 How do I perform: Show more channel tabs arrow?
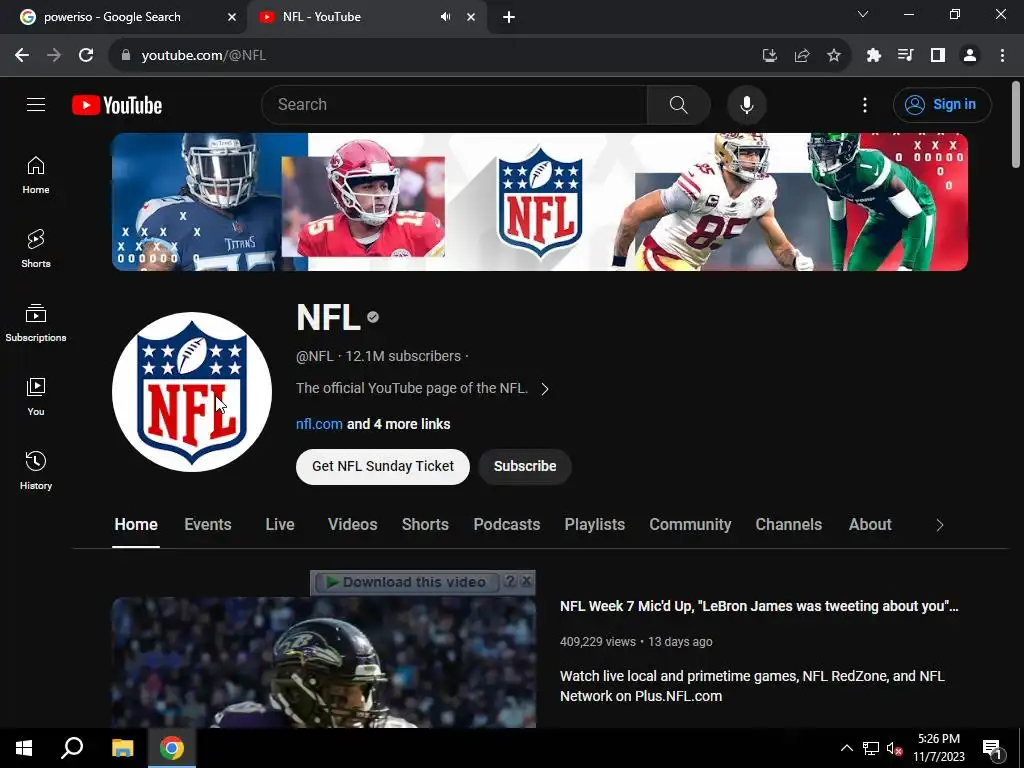coord(940,525)
